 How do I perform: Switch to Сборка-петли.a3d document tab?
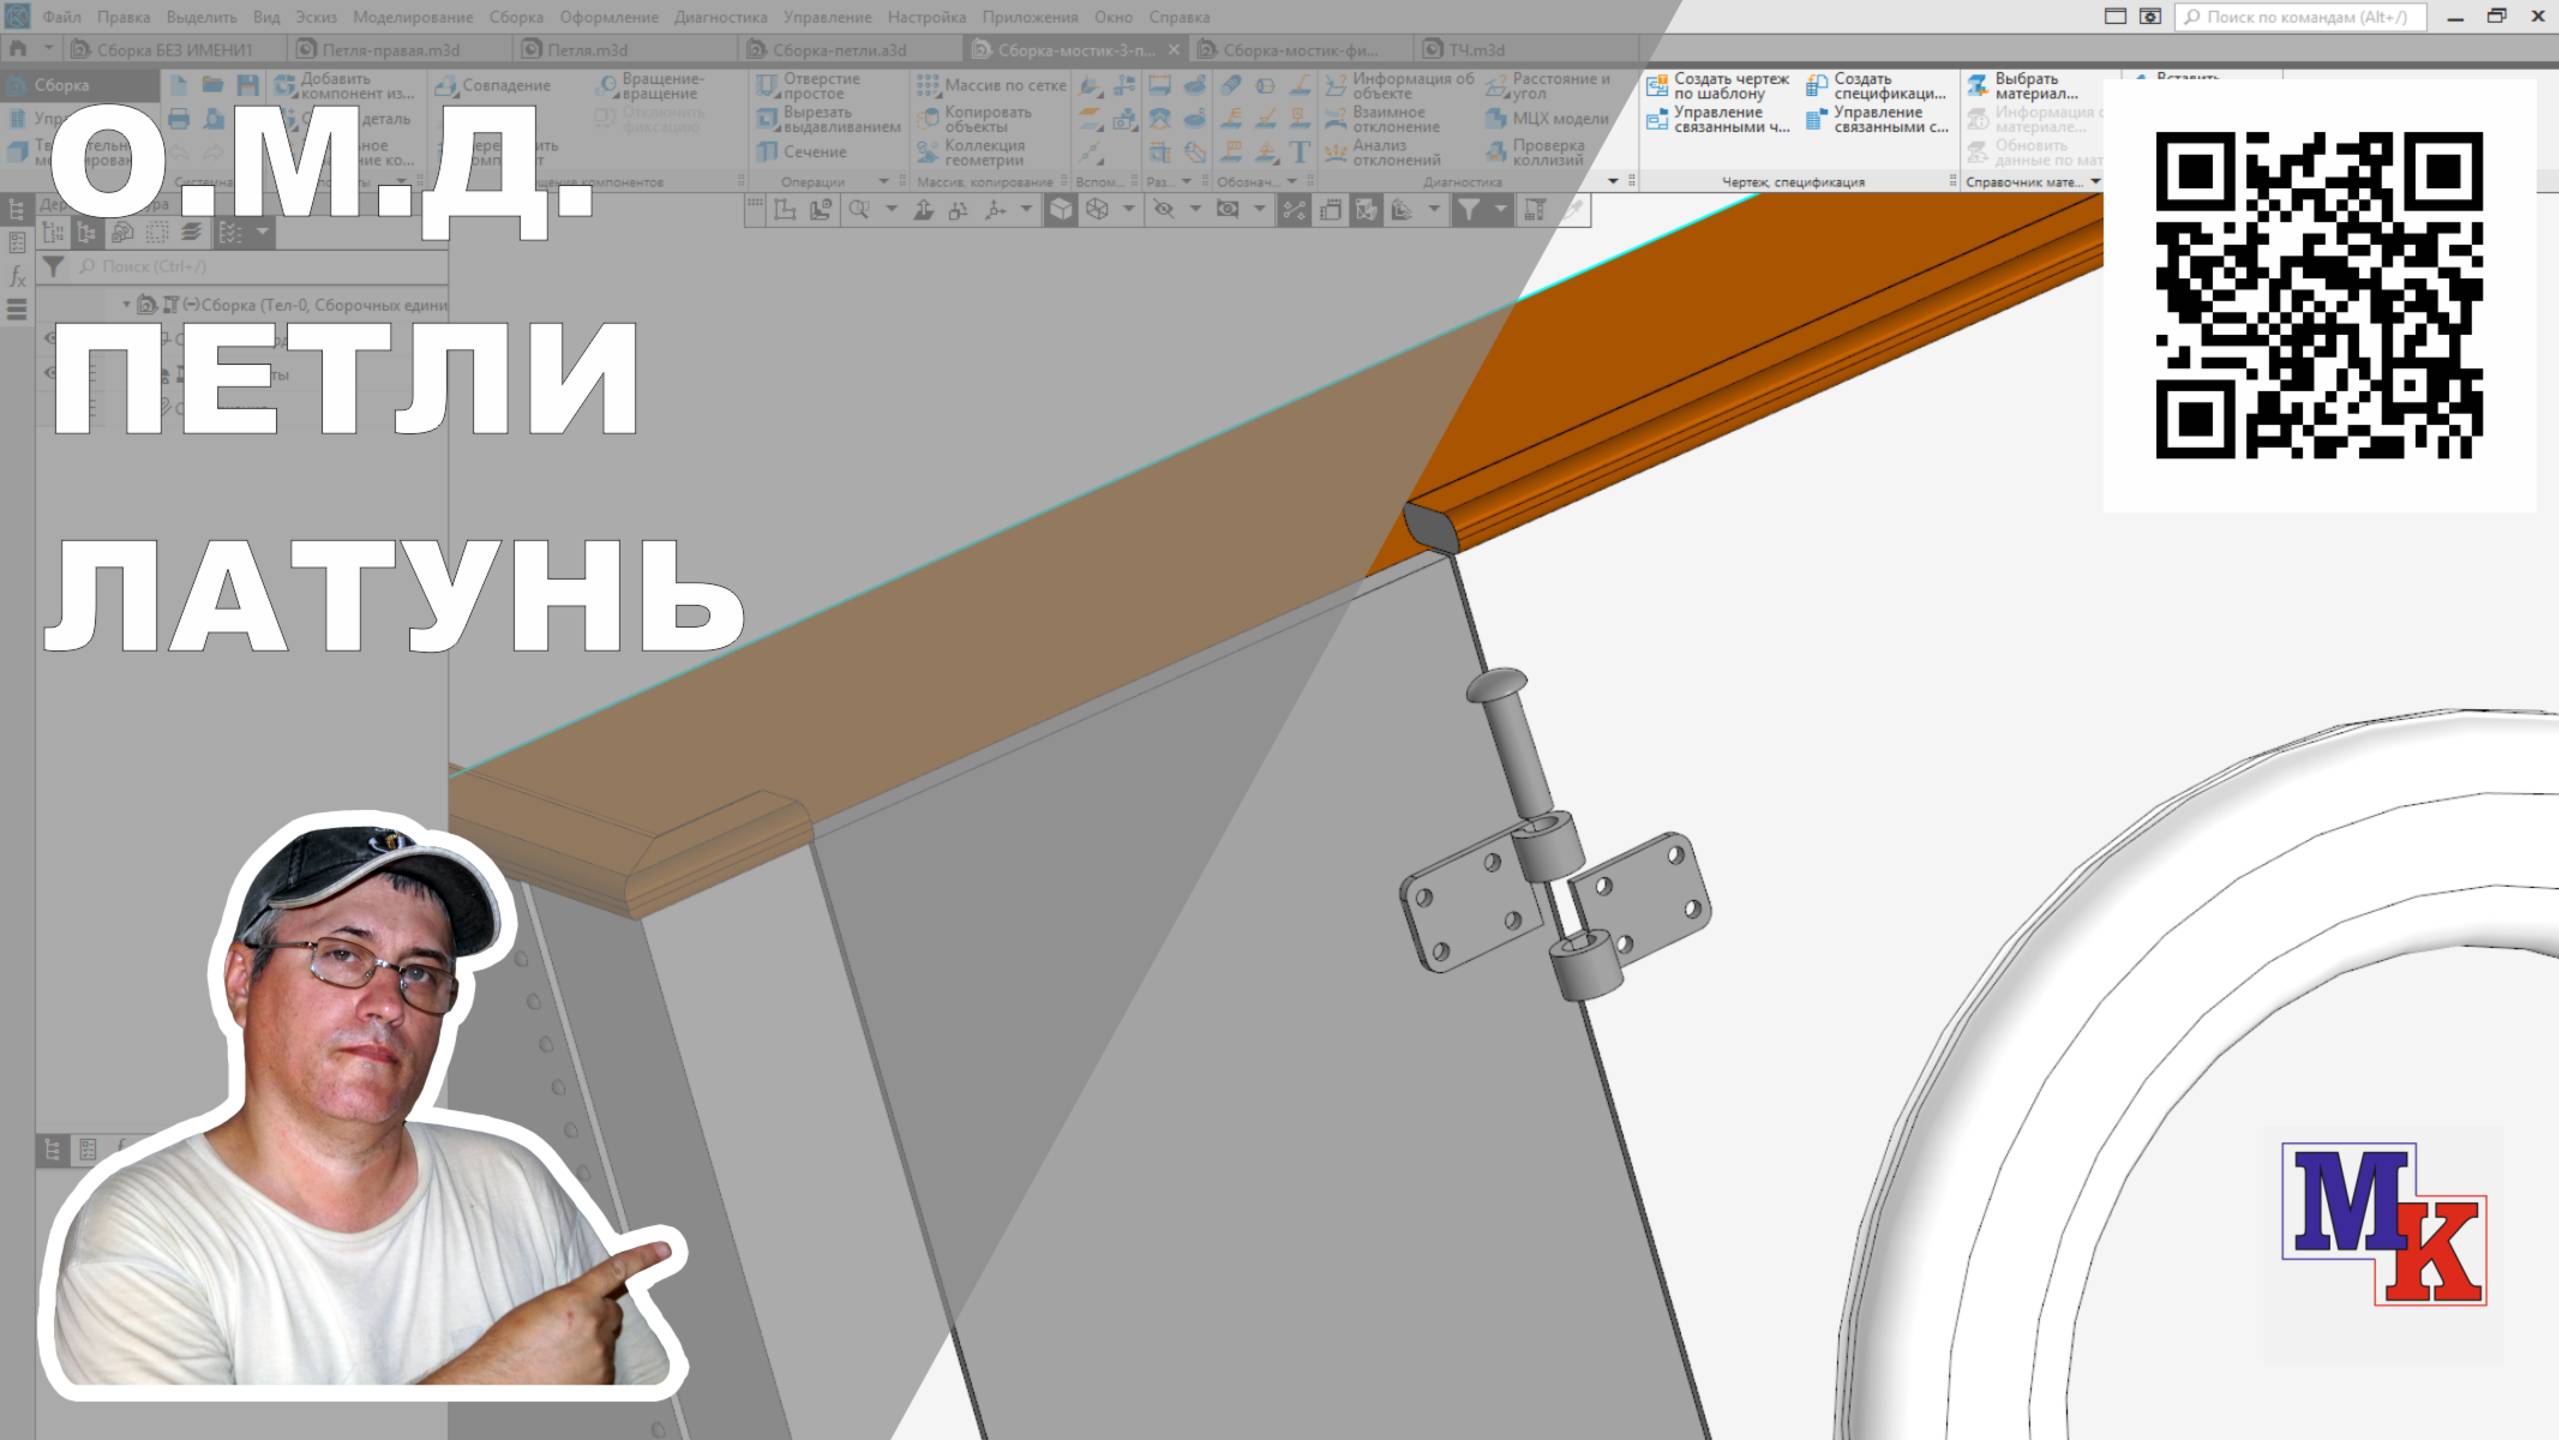[838, 49]
